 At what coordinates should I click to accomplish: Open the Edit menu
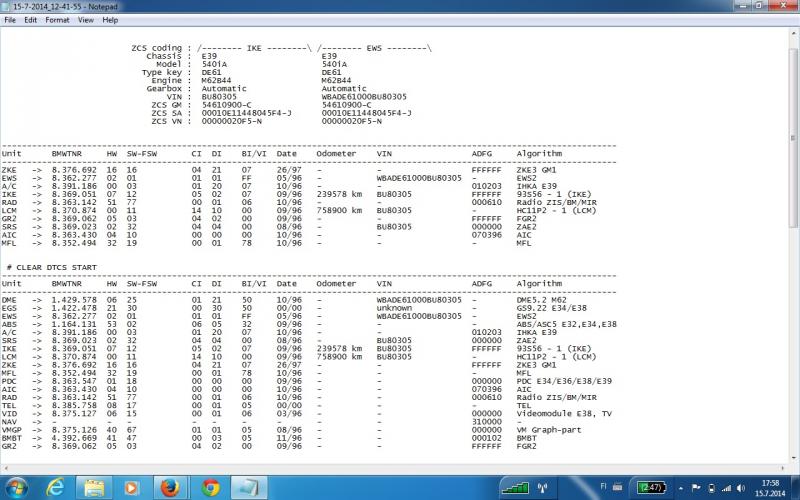[x=31, y=20]
